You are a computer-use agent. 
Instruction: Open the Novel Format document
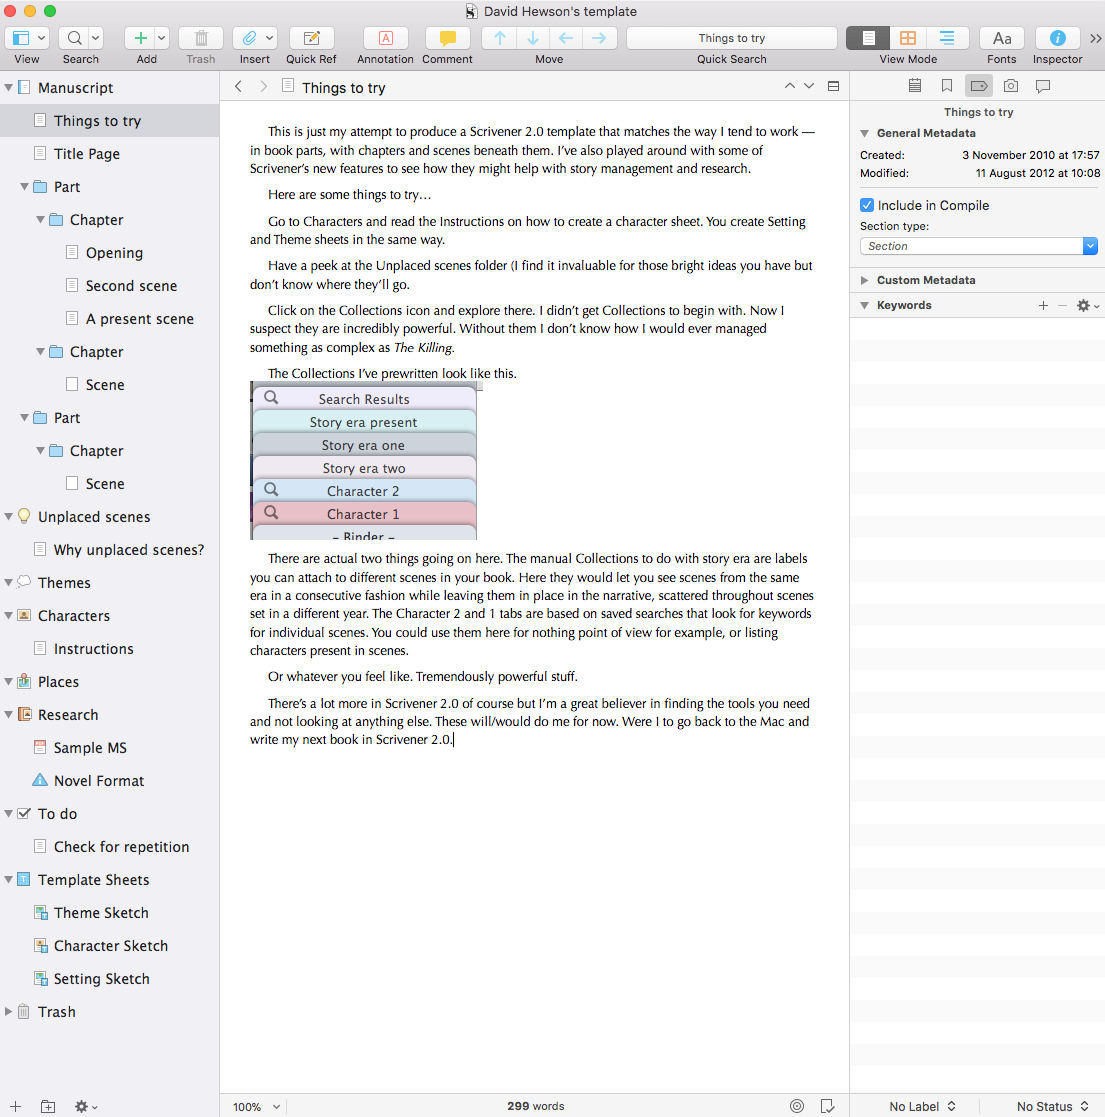coord(99,781)
